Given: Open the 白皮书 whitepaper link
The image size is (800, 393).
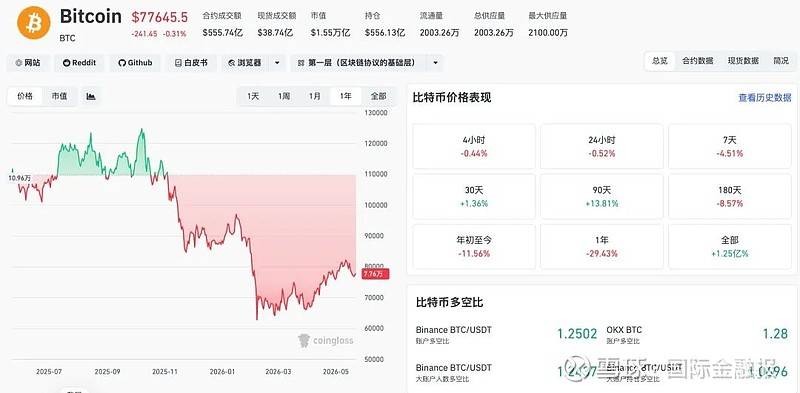Looking at the screenshot, I should click(x=191, y=63).
